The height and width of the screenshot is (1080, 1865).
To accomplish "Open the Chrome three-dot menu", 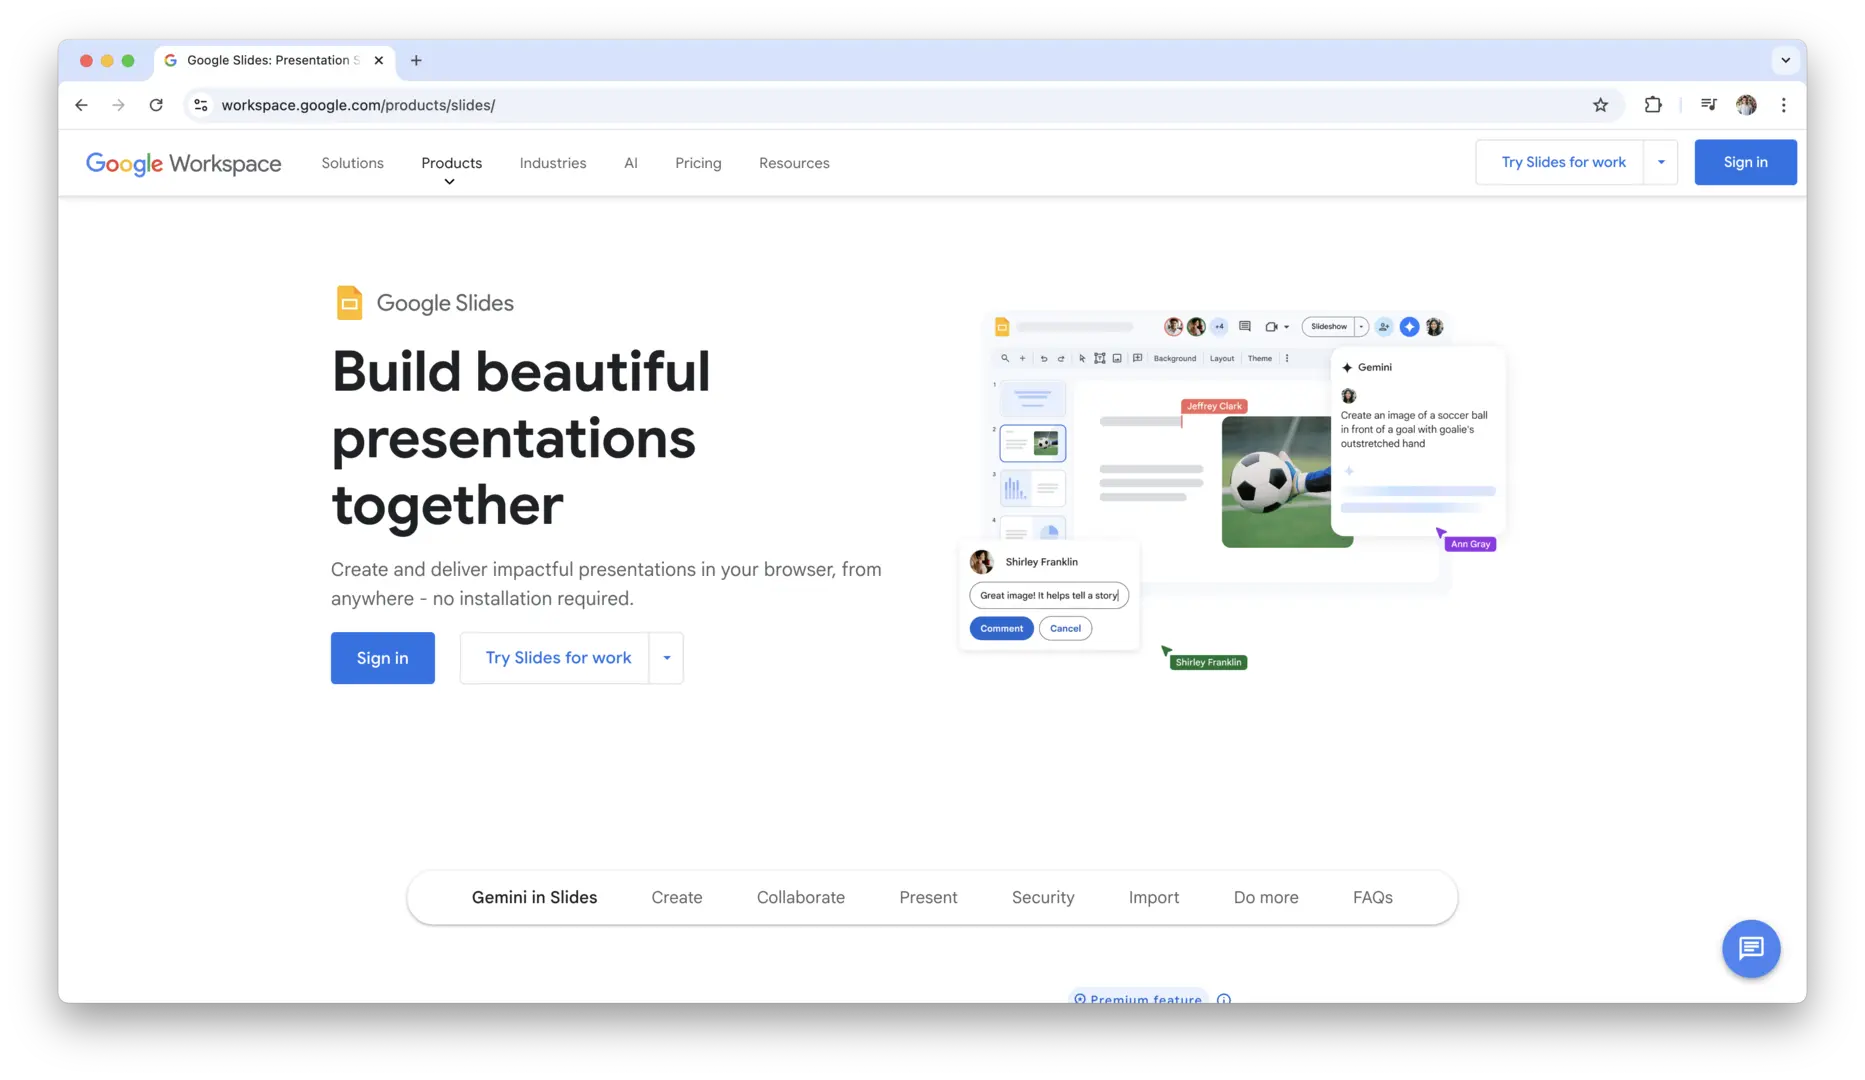I will [1784, 105].
